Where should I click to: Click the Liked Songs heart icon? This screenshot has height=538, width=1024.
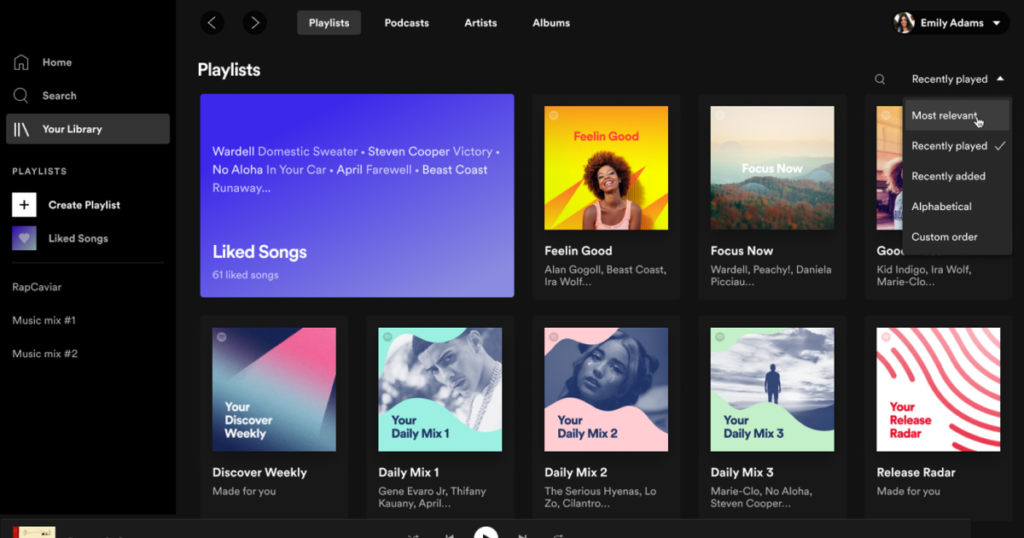click(24, 238)
